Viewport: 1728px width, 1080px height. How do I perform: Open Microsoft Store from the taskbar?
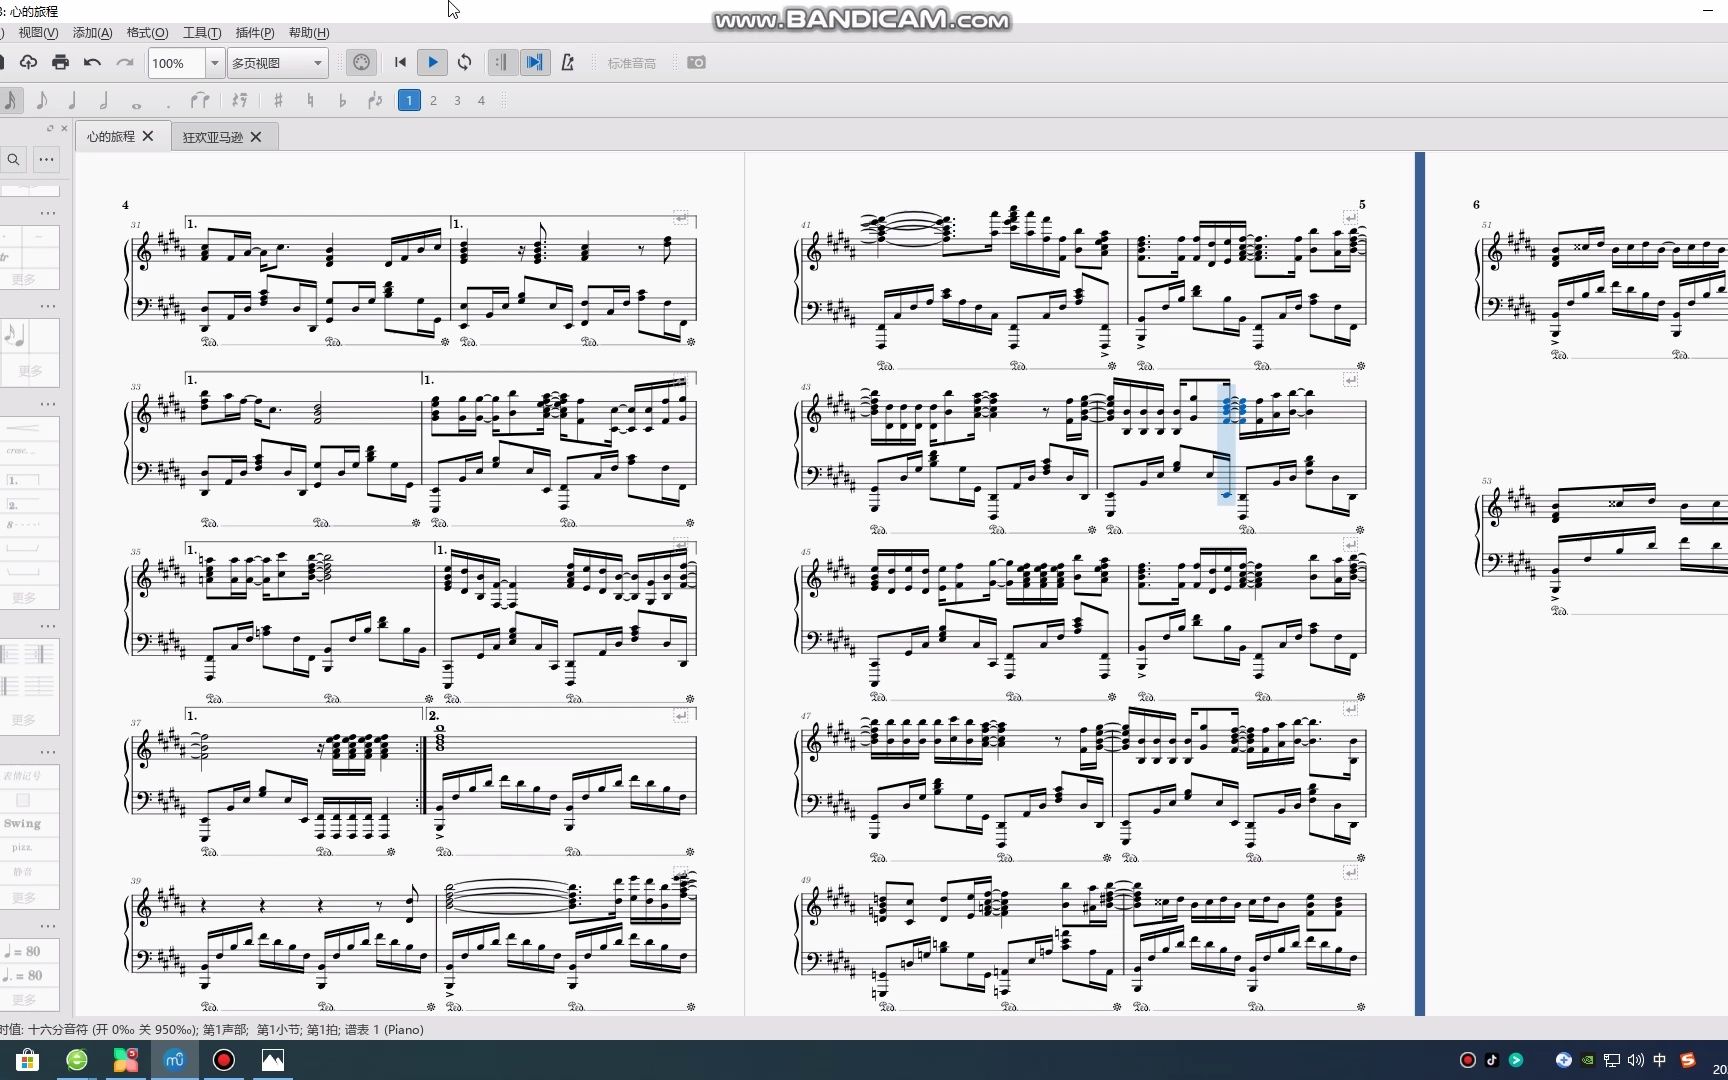[27, 1060]
